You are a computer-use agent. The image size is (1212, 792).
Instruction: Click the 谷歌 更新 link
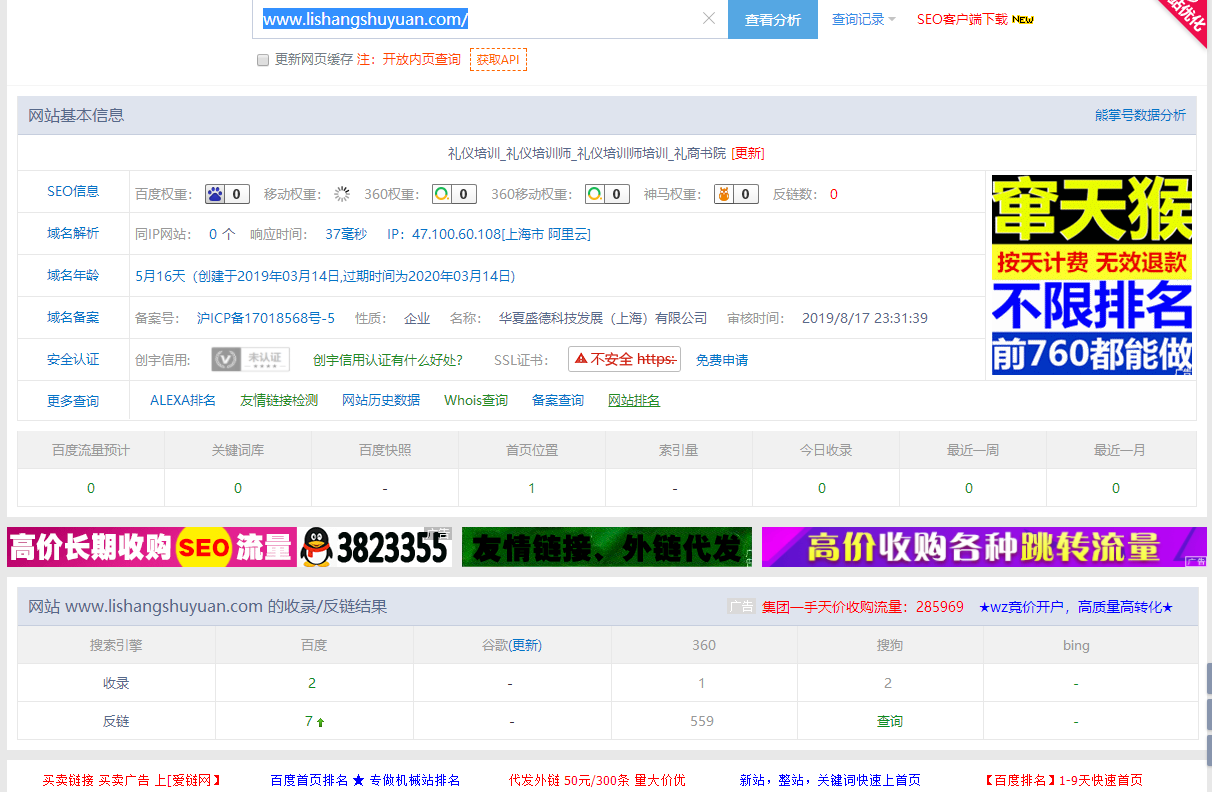pyautogui.click(x=526, y=645)
